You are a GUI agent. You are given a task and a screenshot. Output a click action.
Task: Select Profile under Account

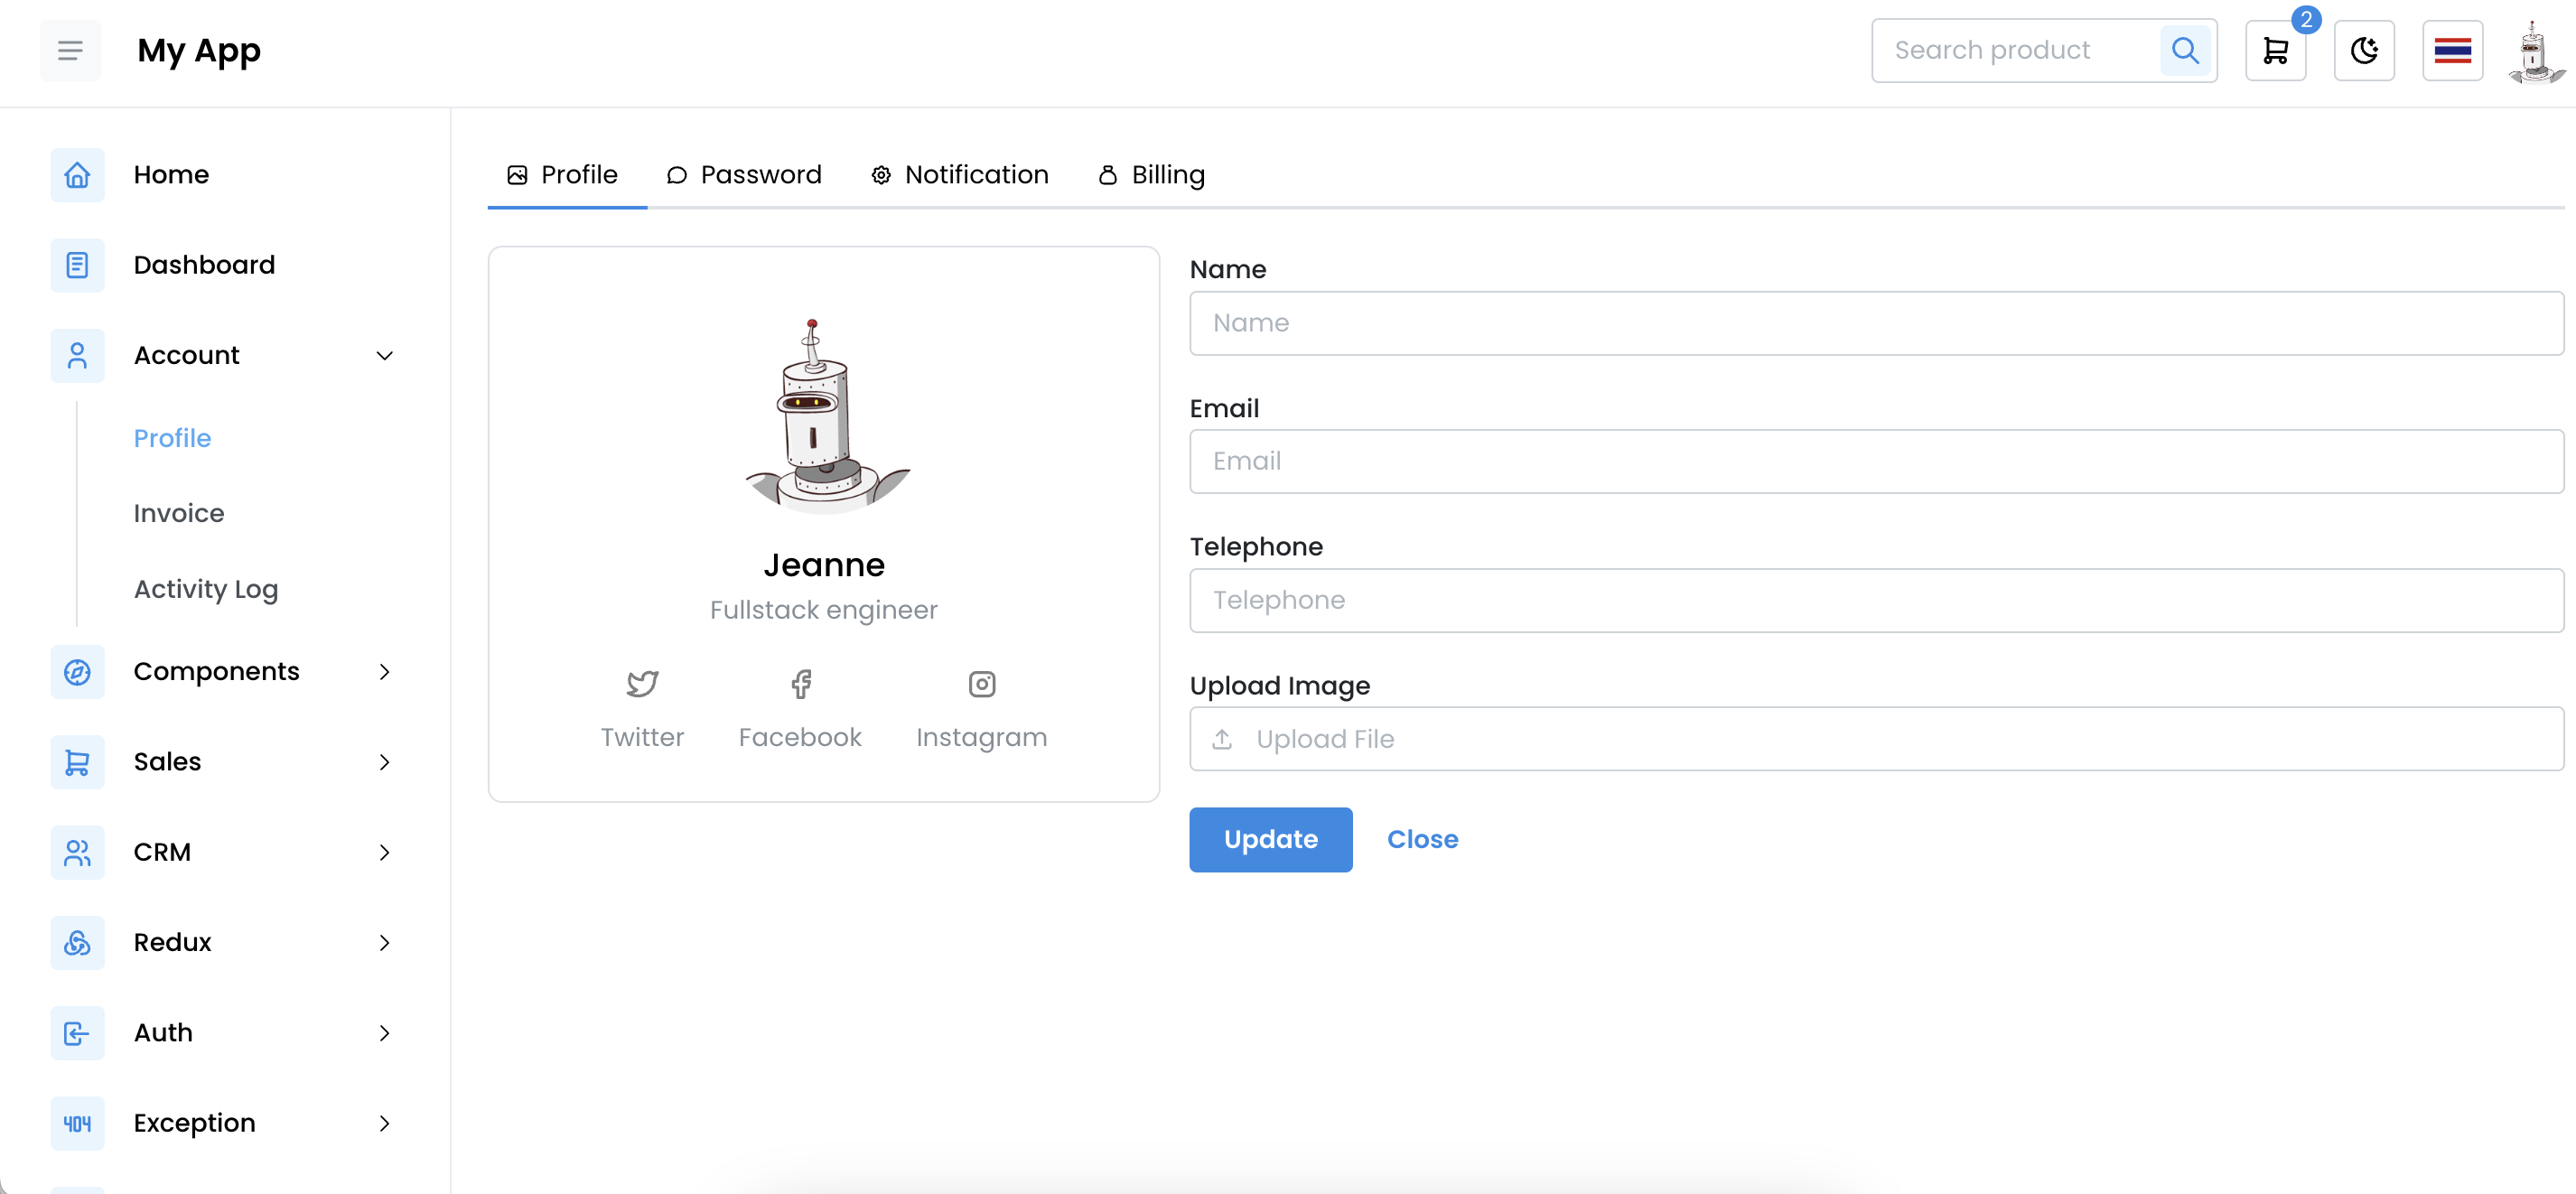[x=172, y=438]
